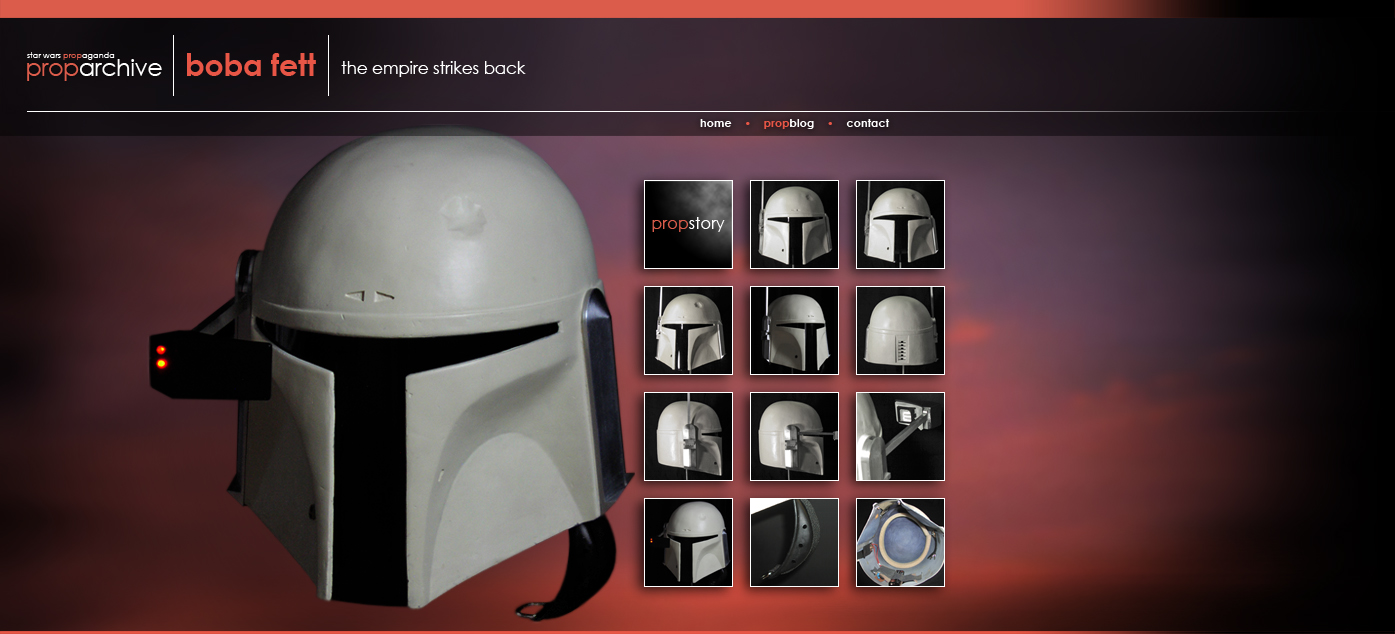The height and width of the screenshot is (634, 1395).
Task: Click the boba fett title heading
Action: click(x=251, y=66)
